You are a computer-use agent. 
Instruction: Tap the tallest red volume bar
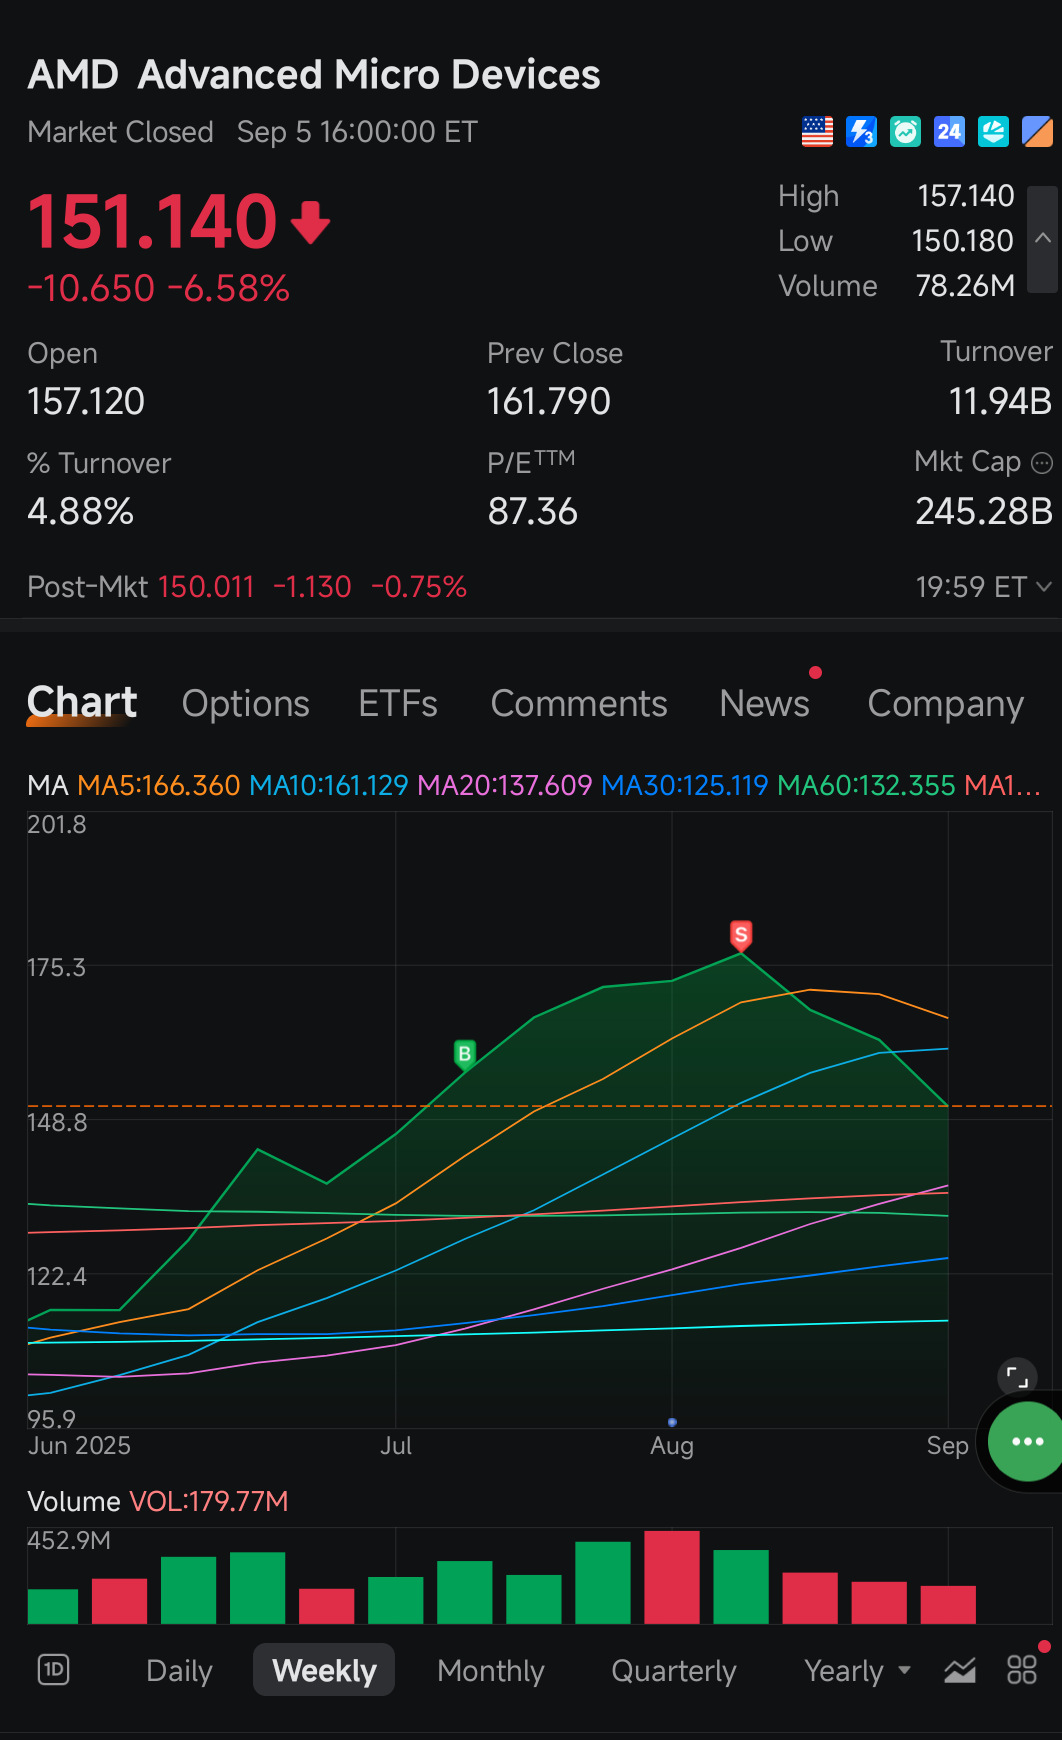(672, 1577)
